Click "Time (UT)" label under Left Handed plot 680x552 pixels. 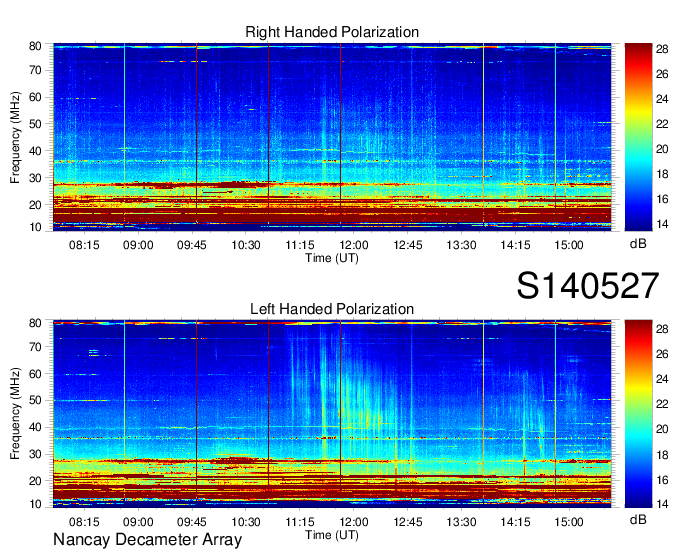pos(332,535)
